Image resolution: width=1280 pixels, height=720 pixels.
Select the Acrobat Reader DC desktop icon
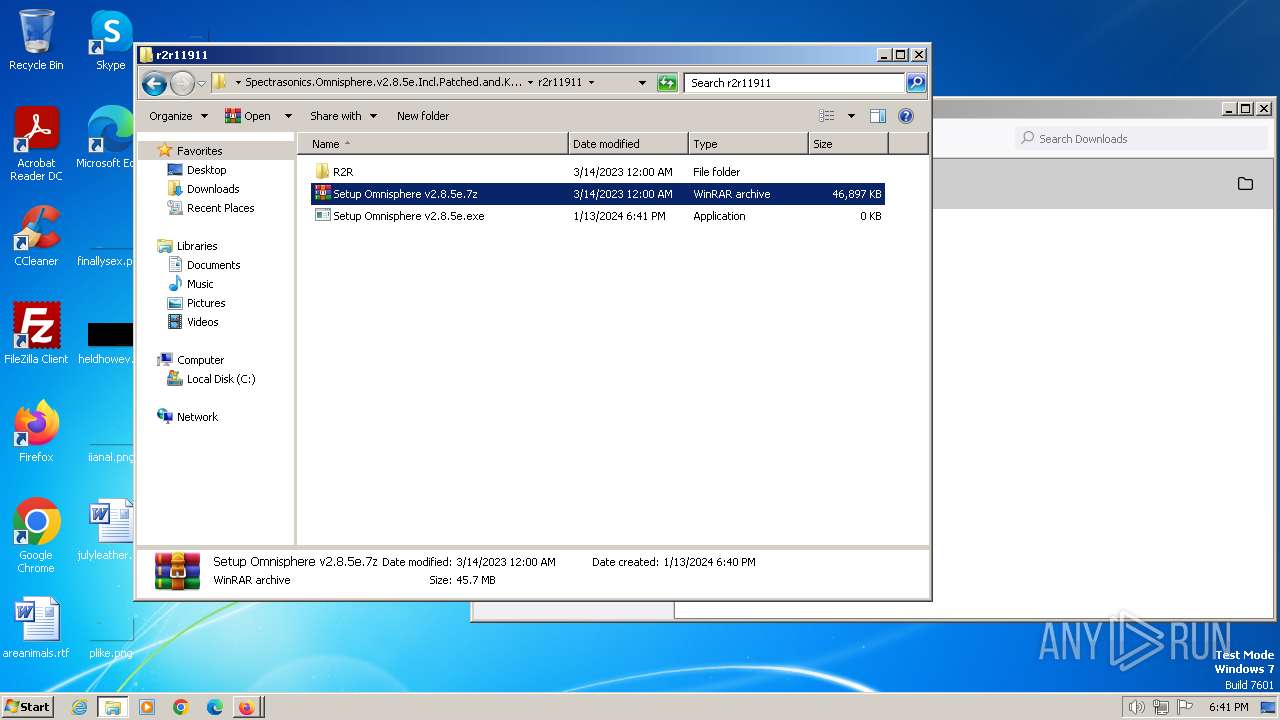(x=36, y=144)
